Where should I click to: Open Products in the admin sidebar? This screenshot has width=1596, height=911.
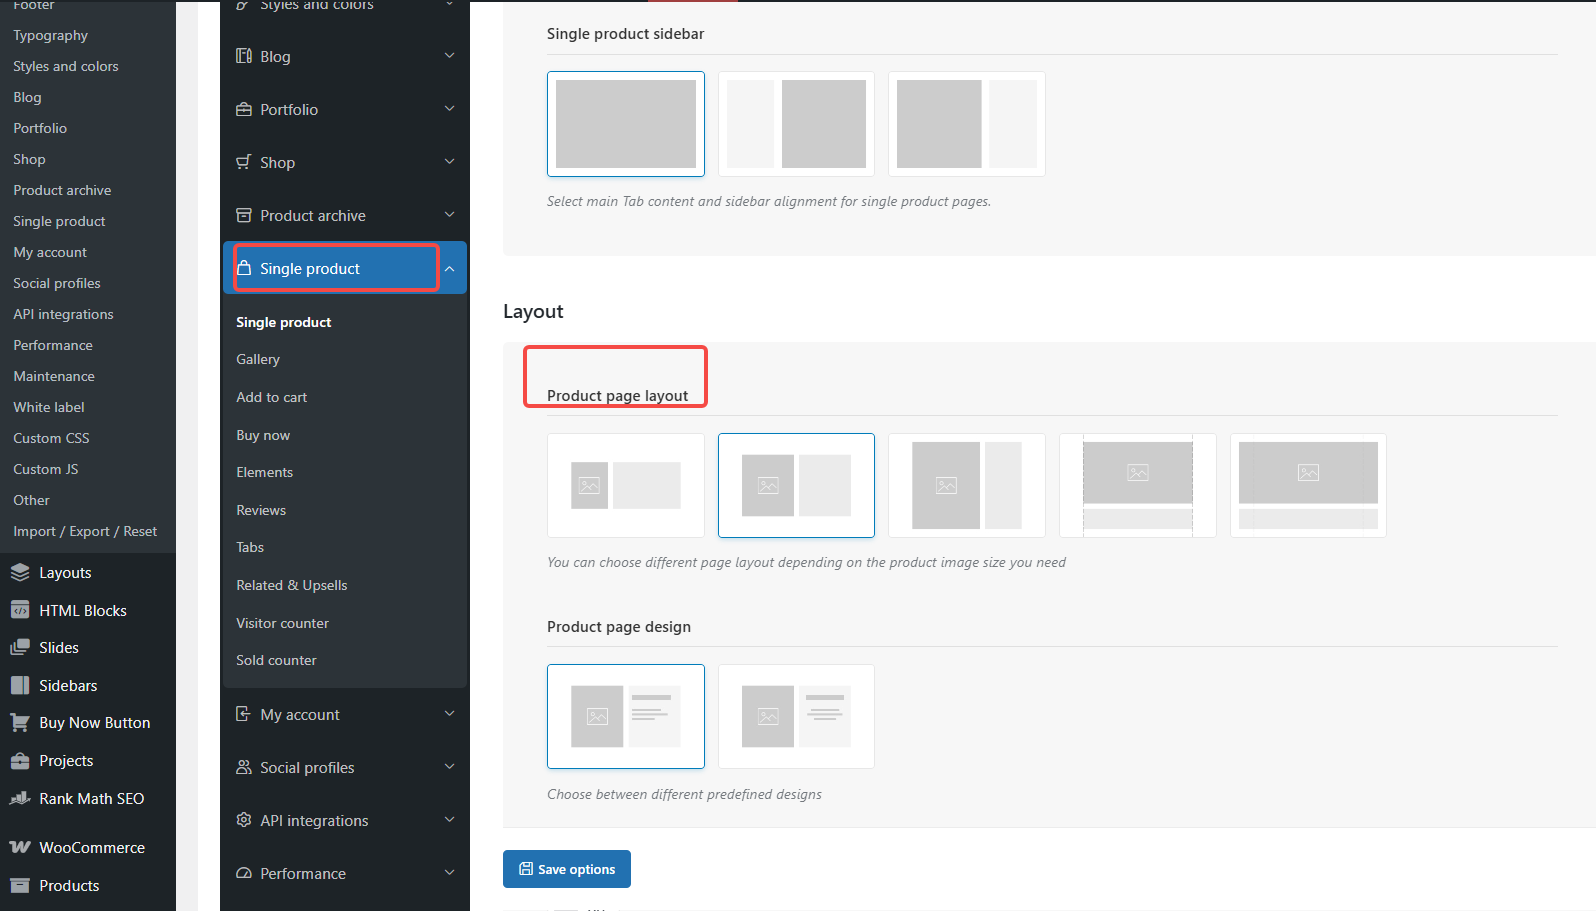[69, 886]
